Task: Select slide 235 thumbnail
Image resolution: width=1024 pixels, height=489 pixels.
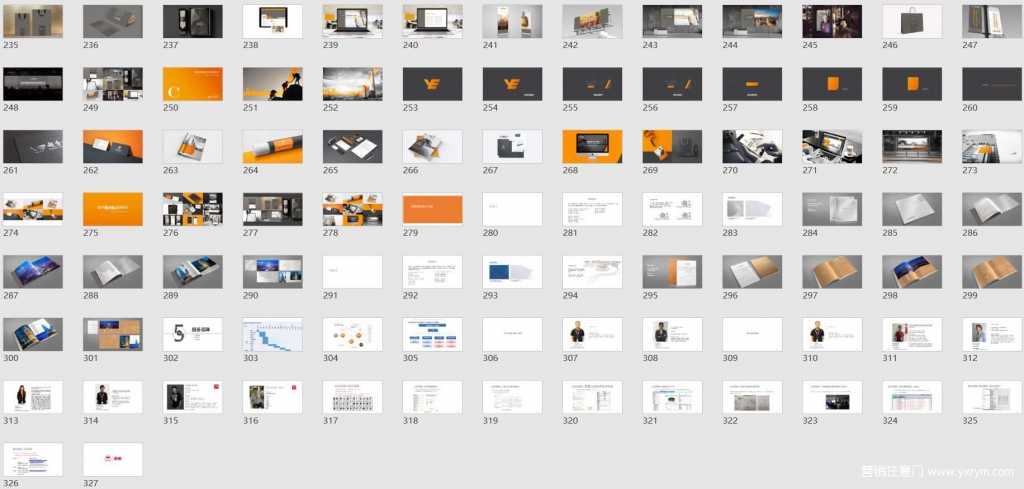Action: (x=33, y=21)
